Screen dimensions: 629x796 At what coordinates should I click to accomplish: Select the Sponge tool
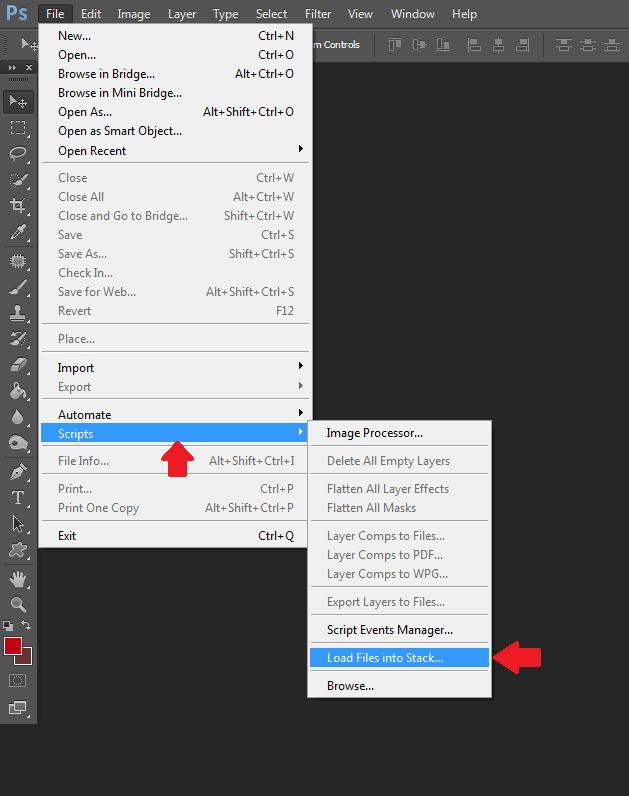18,443
